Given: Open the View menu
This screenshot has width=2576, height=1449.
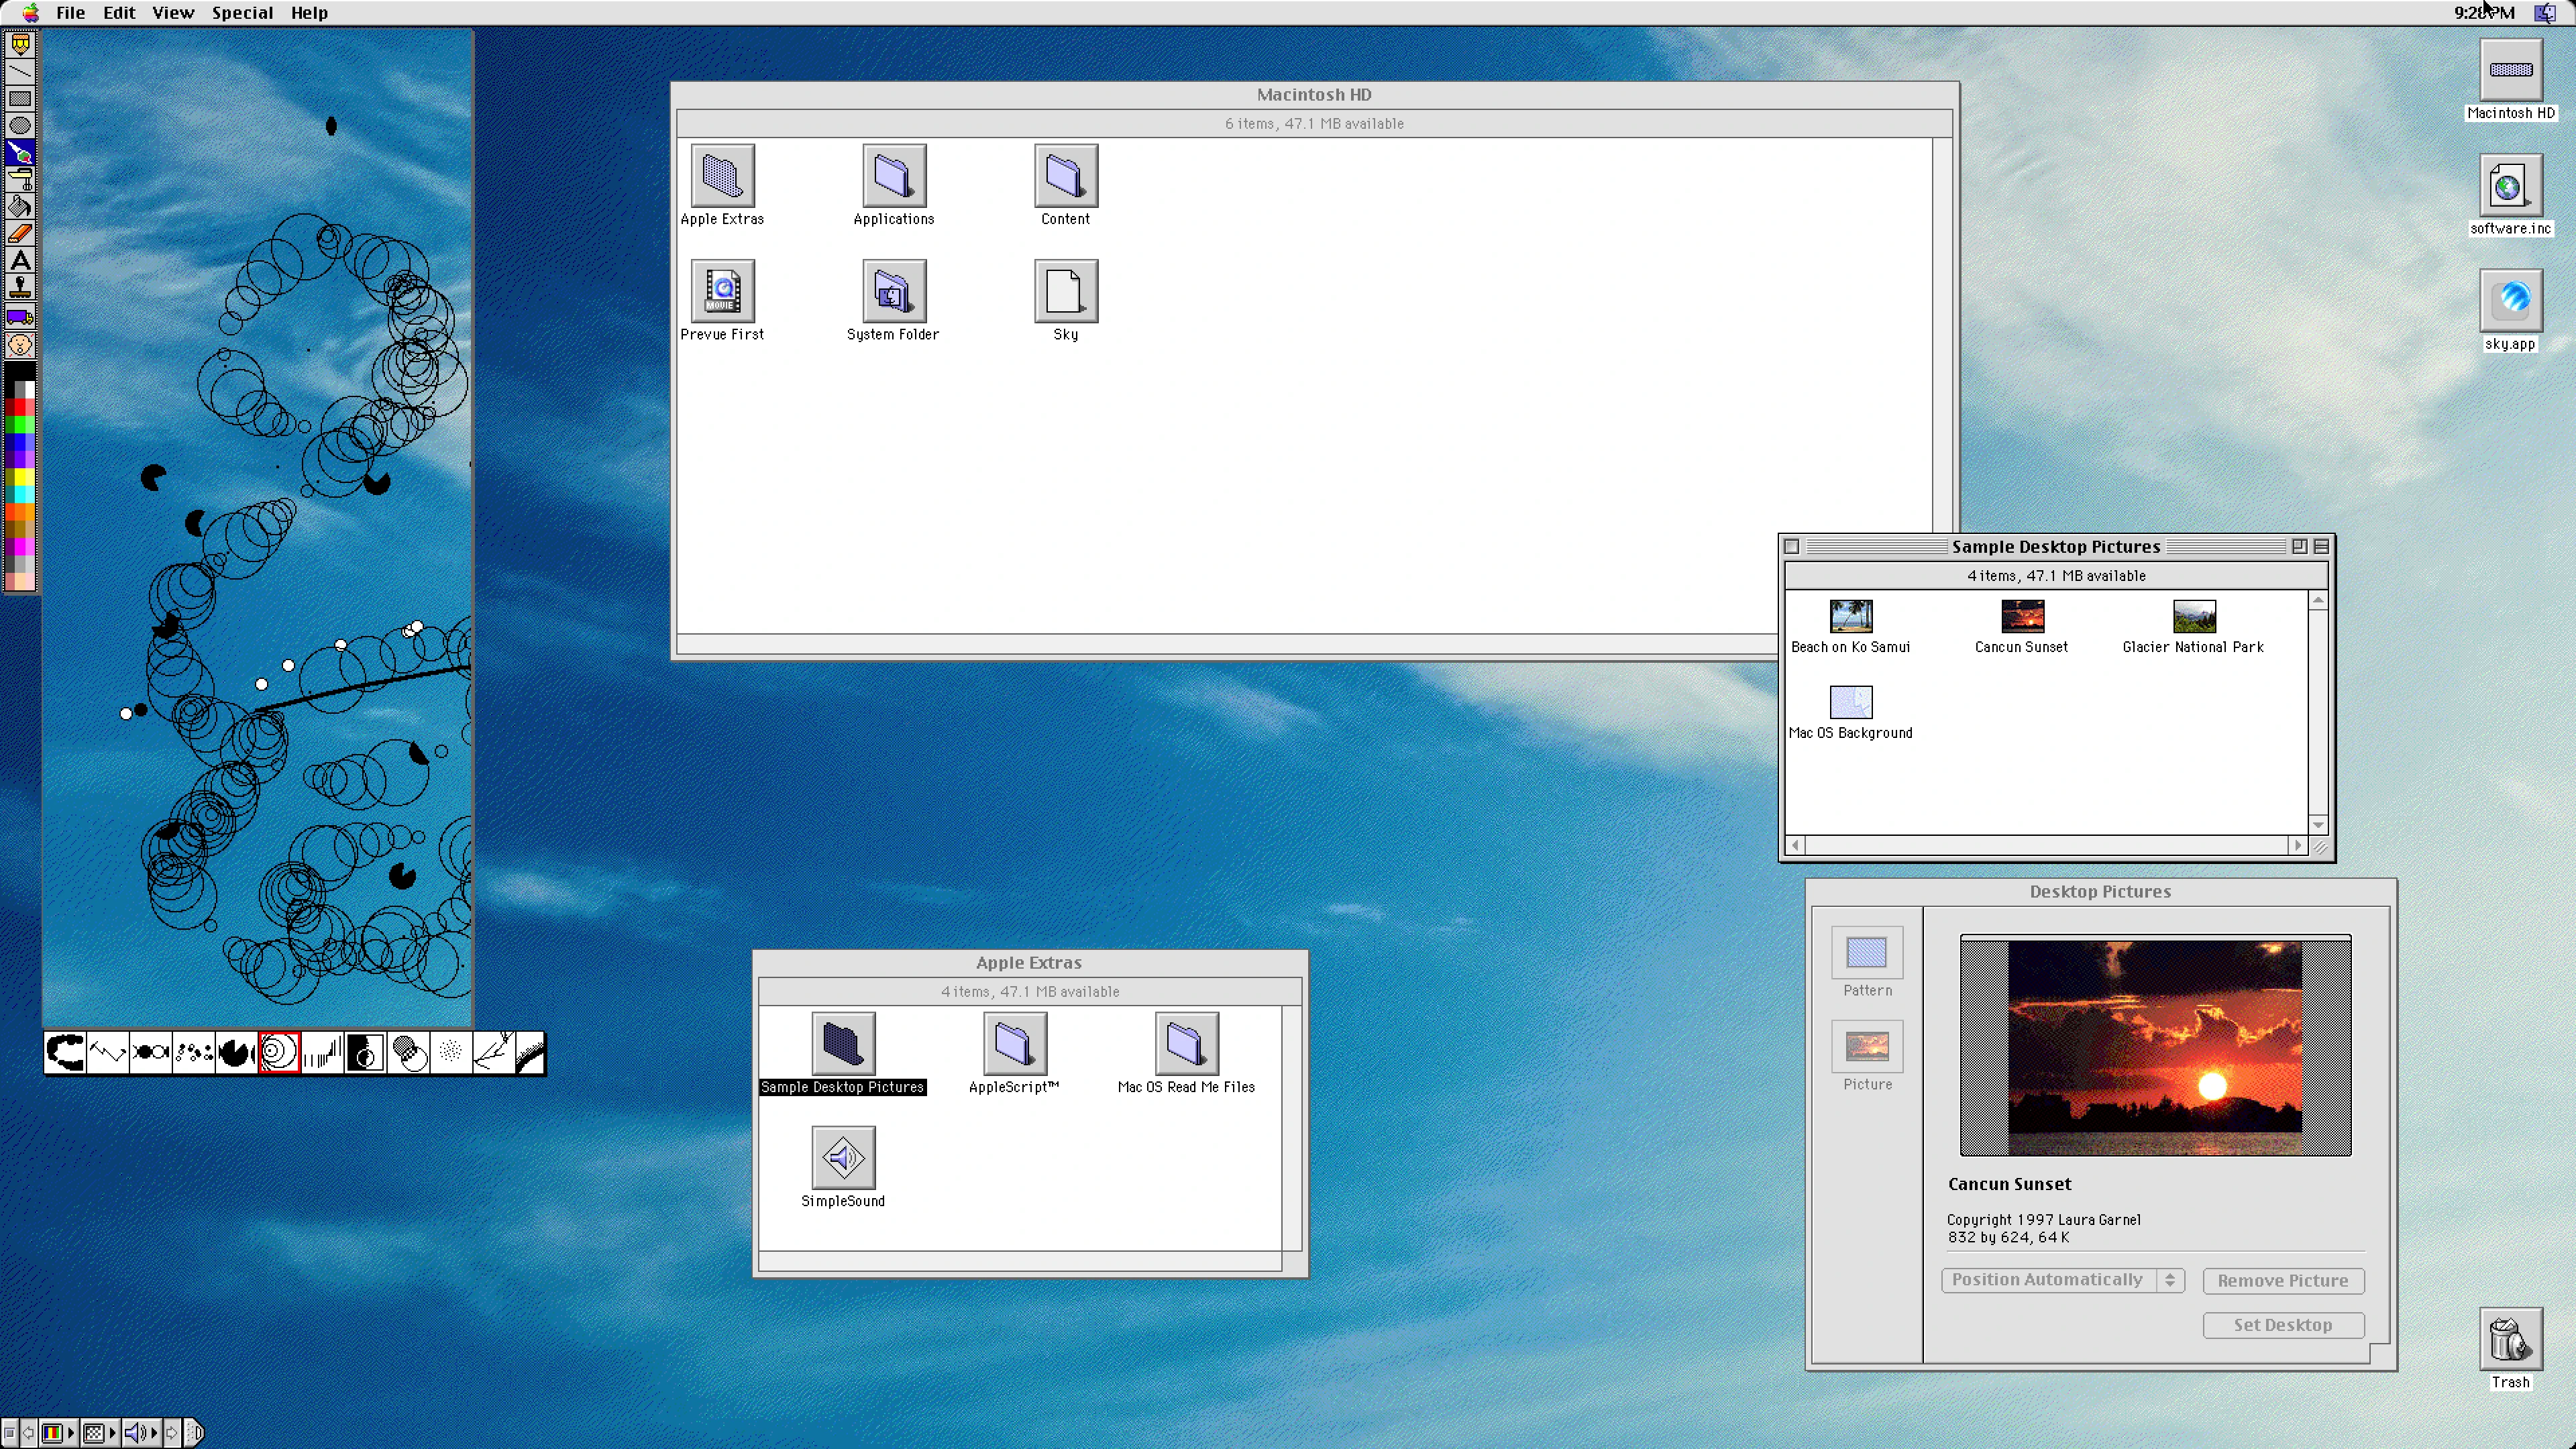Looking at the screenshot, I should tap(173, 12).
